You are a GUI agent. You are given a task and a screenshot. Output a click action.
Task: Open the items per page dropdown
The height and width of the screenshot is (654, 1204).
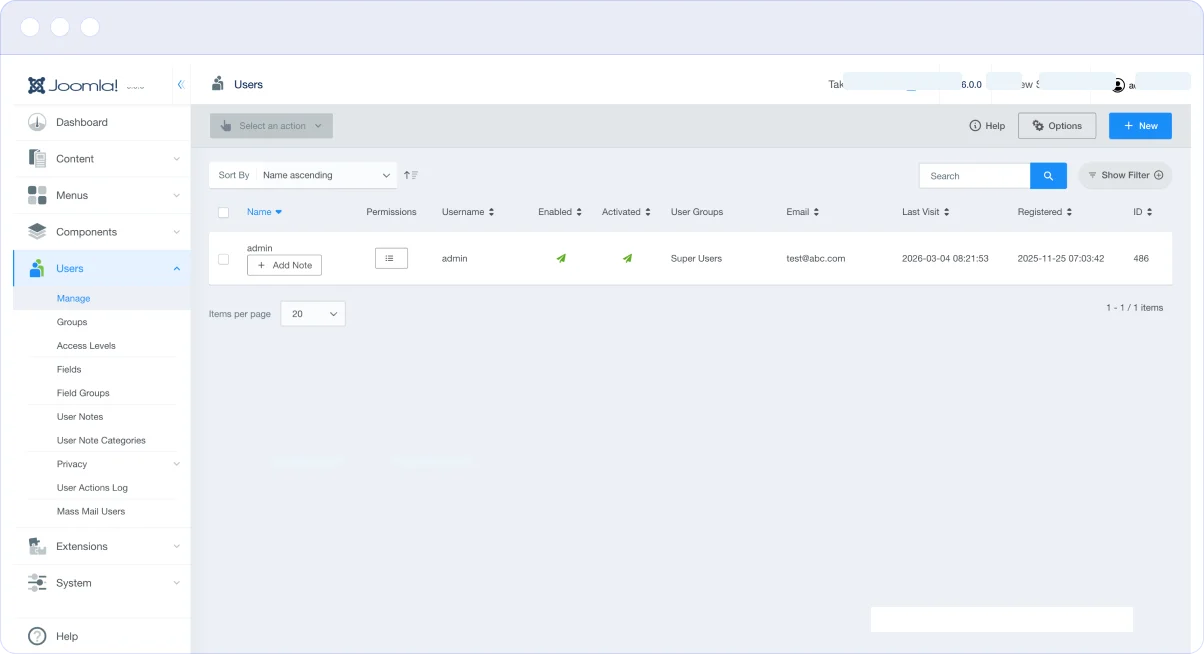point(313,314)
